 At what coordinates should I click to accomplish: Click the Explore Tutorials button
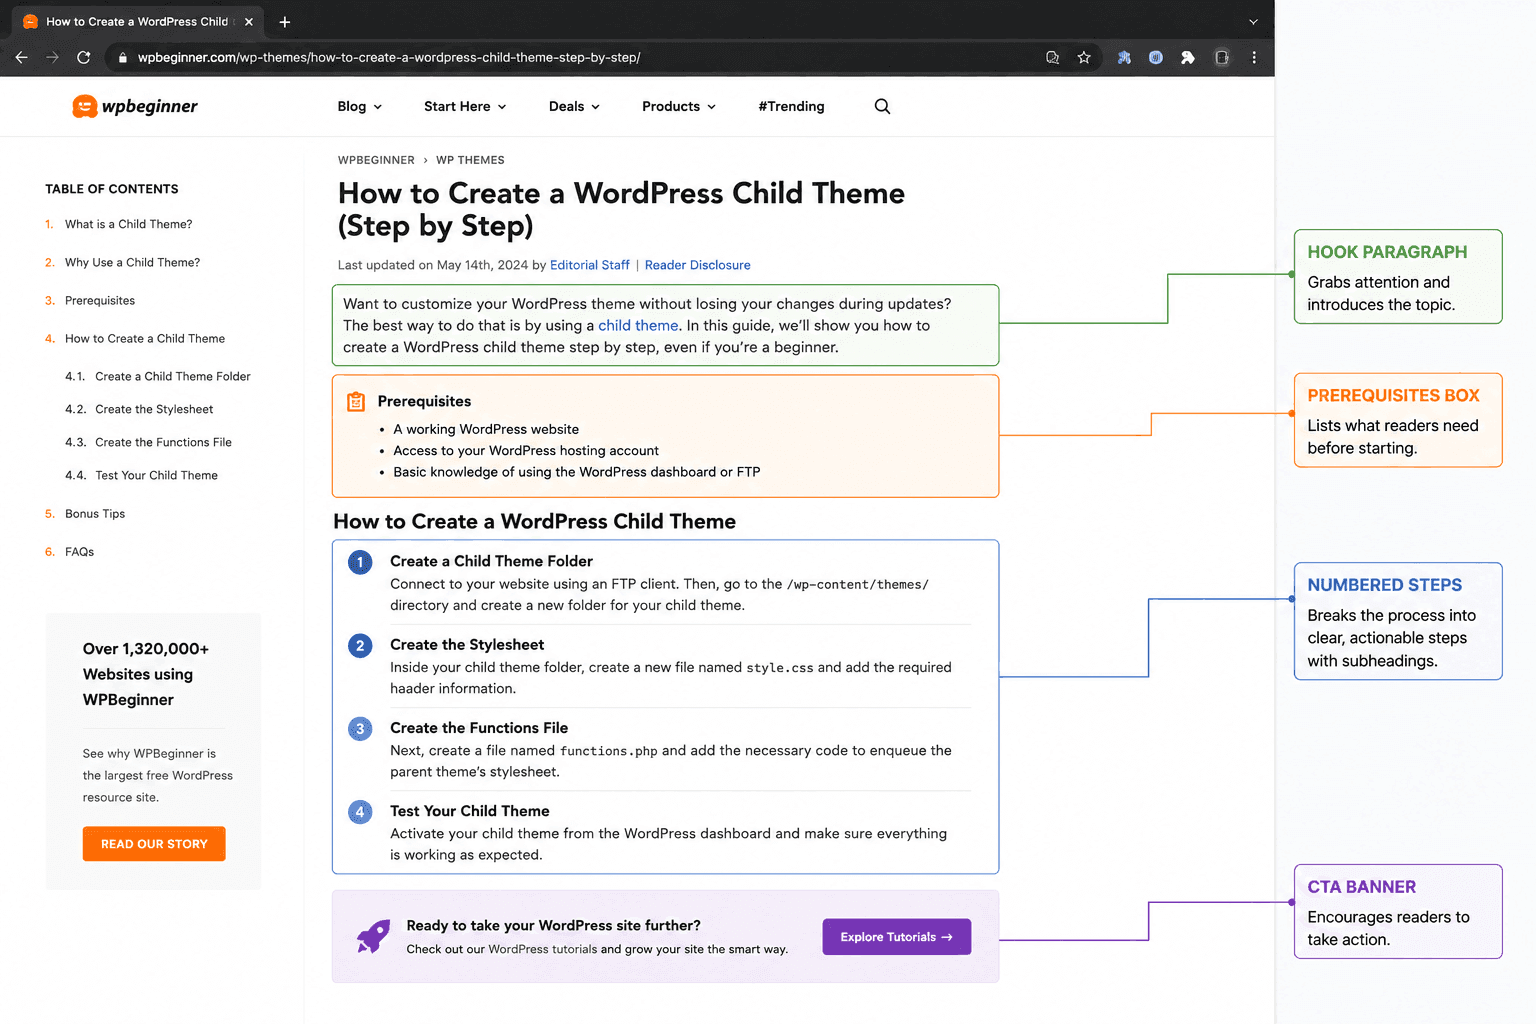click(896, 937)
